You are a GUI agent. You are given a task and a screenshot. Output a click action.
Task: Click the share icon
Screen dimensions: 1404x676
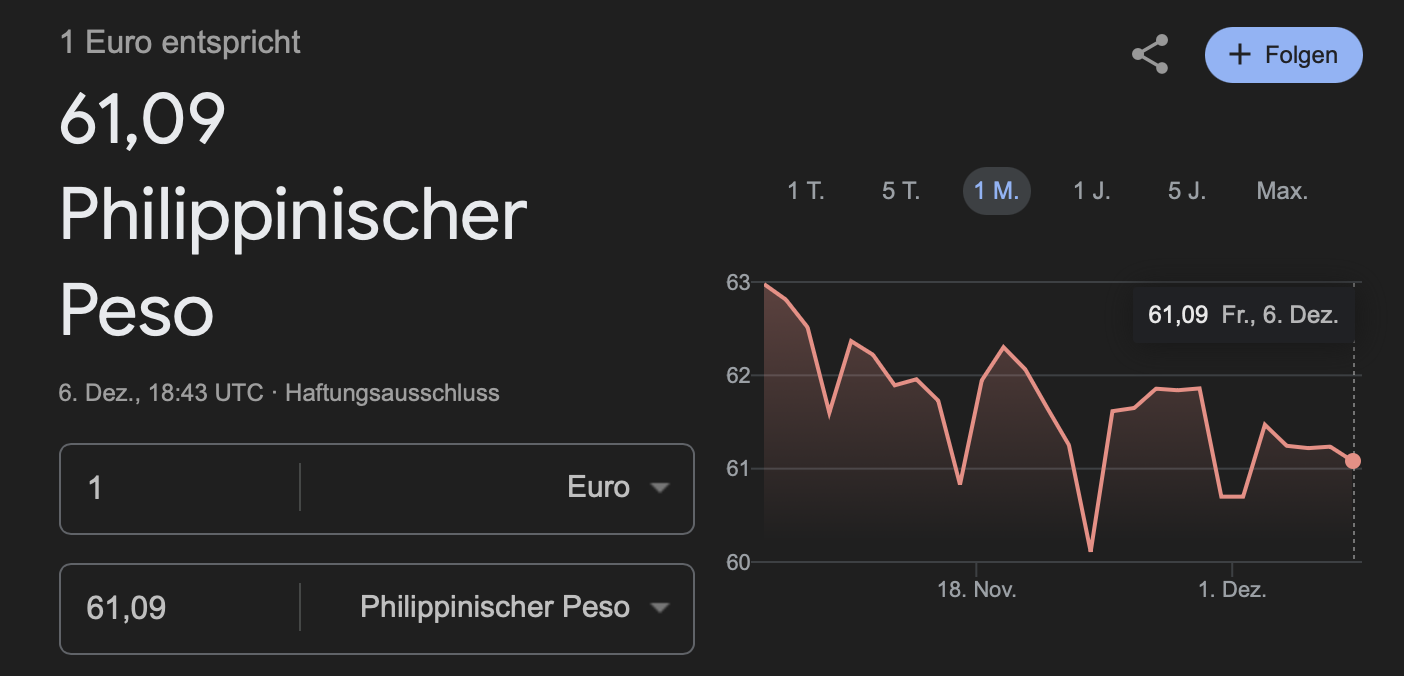pos(1150,55)
